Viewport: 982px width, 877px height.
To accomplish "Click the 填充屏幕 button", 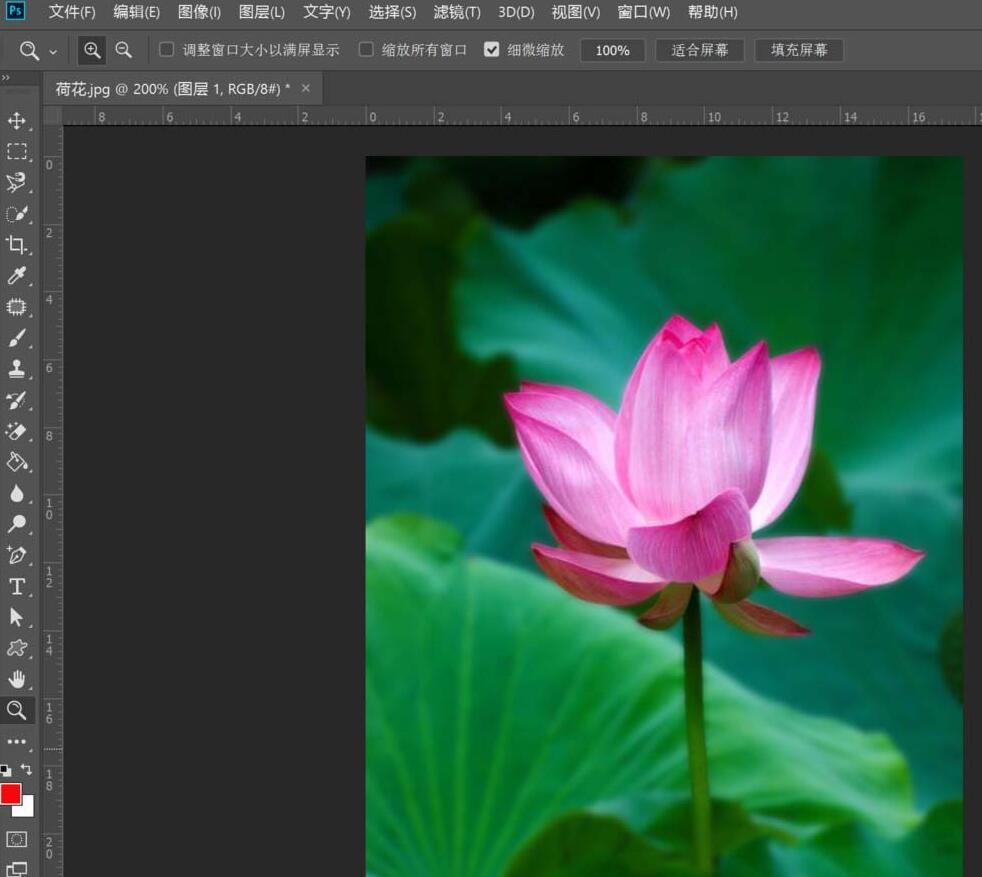I will [798, 49].
